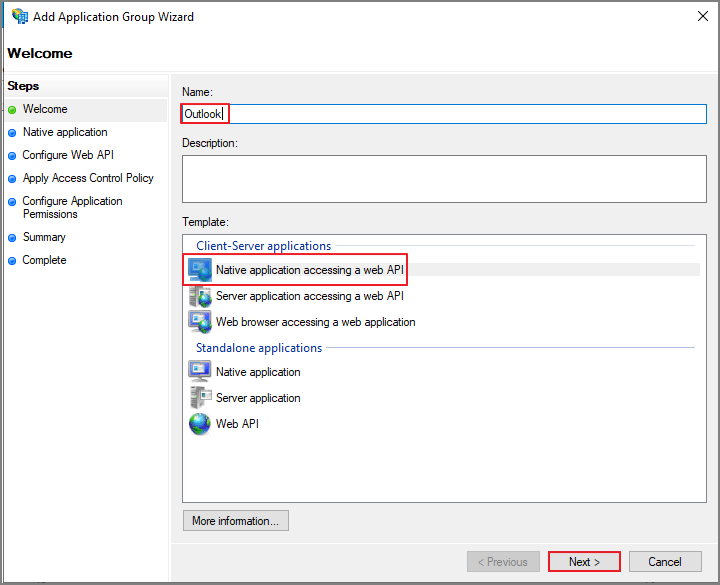Click the Standalone applications group header
Viewport: 720px width, 585px height.
(259, 348)
